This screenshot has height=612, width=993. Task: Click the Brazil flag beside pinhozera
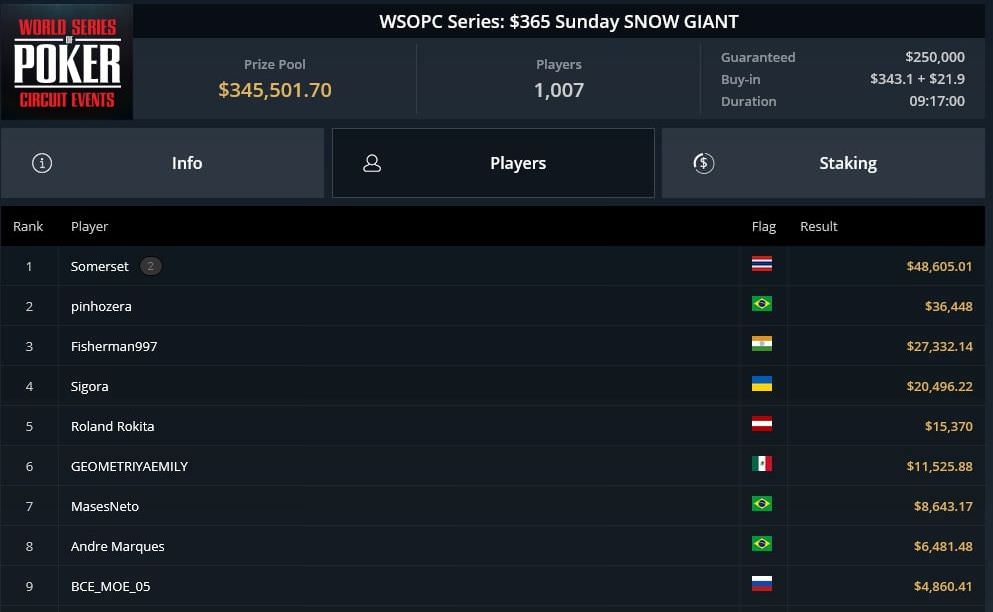(x=762, y=304)
